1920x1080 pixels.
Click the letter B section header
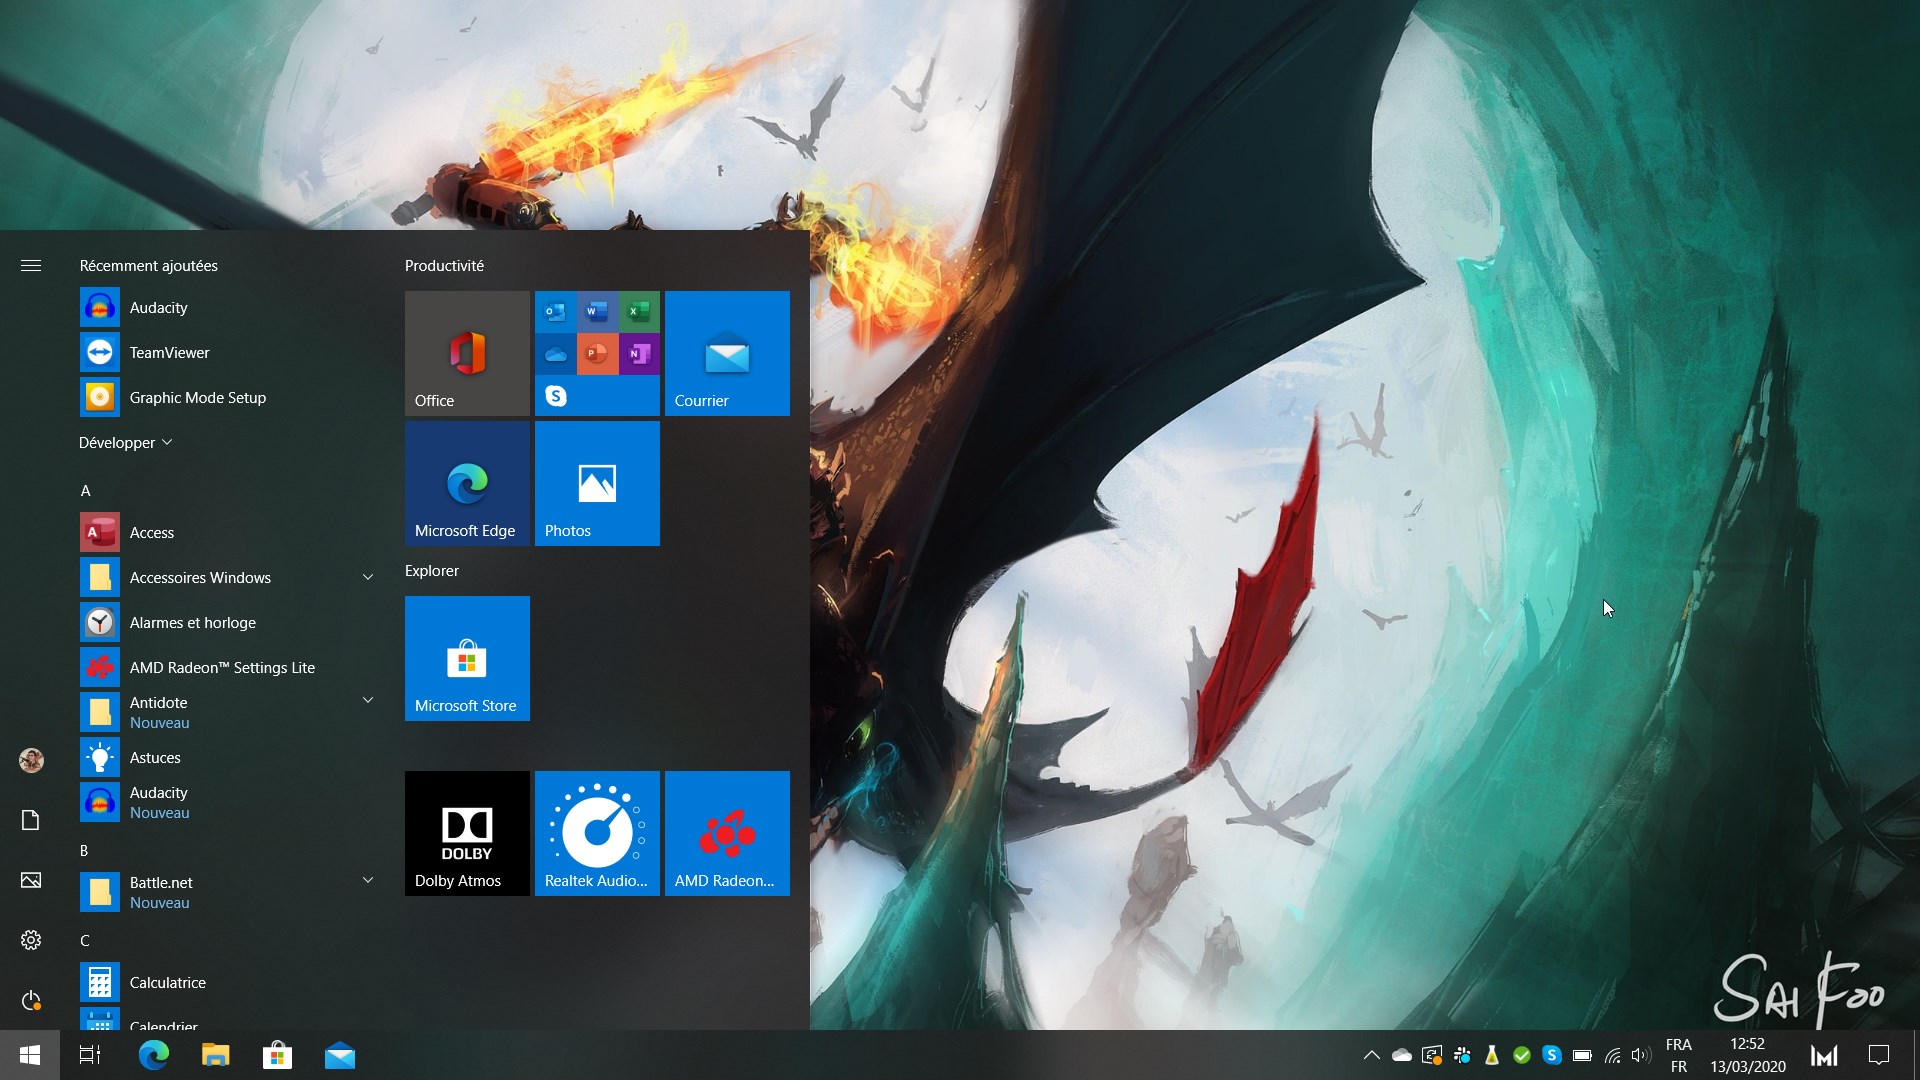coord(84,850)
